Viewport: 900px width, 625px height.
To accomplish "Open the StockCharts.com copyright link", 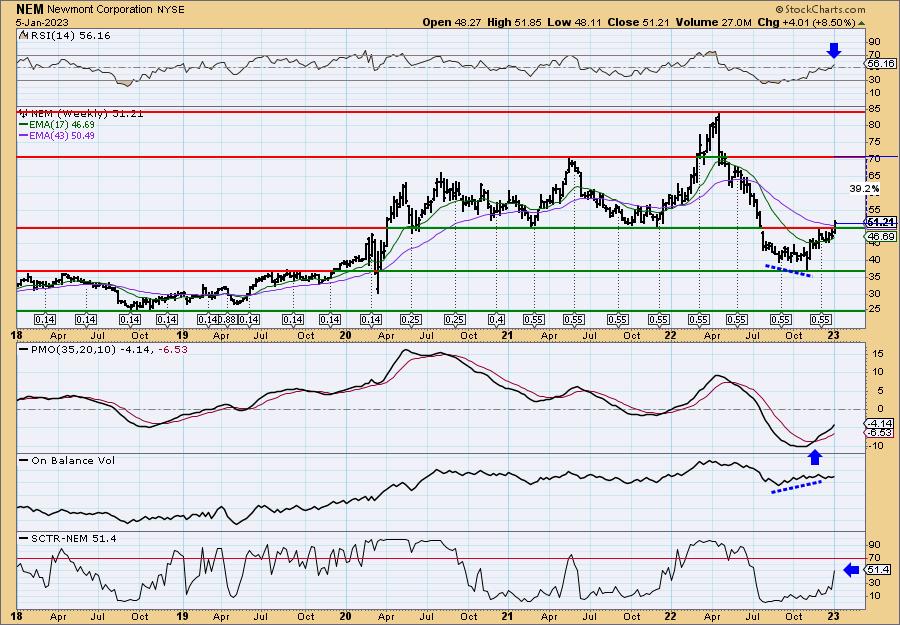I will tap(820, 9).
